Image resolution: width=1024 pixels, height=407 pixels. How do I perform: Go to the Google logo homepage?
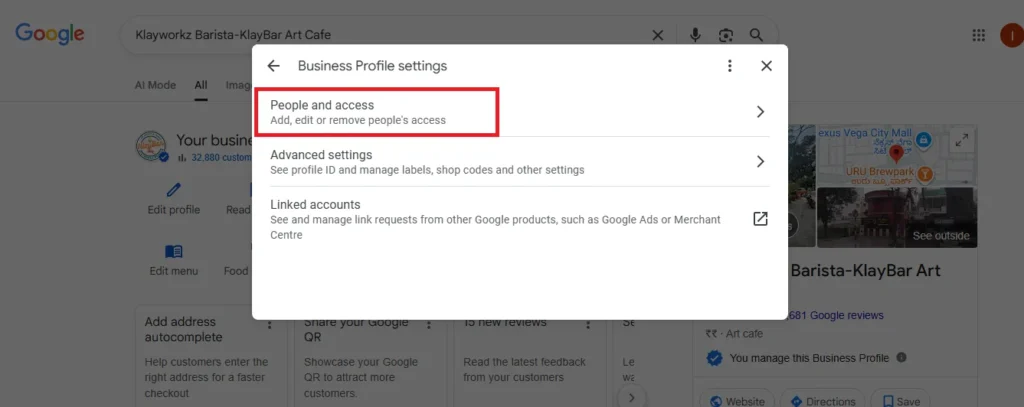[49, 35]
